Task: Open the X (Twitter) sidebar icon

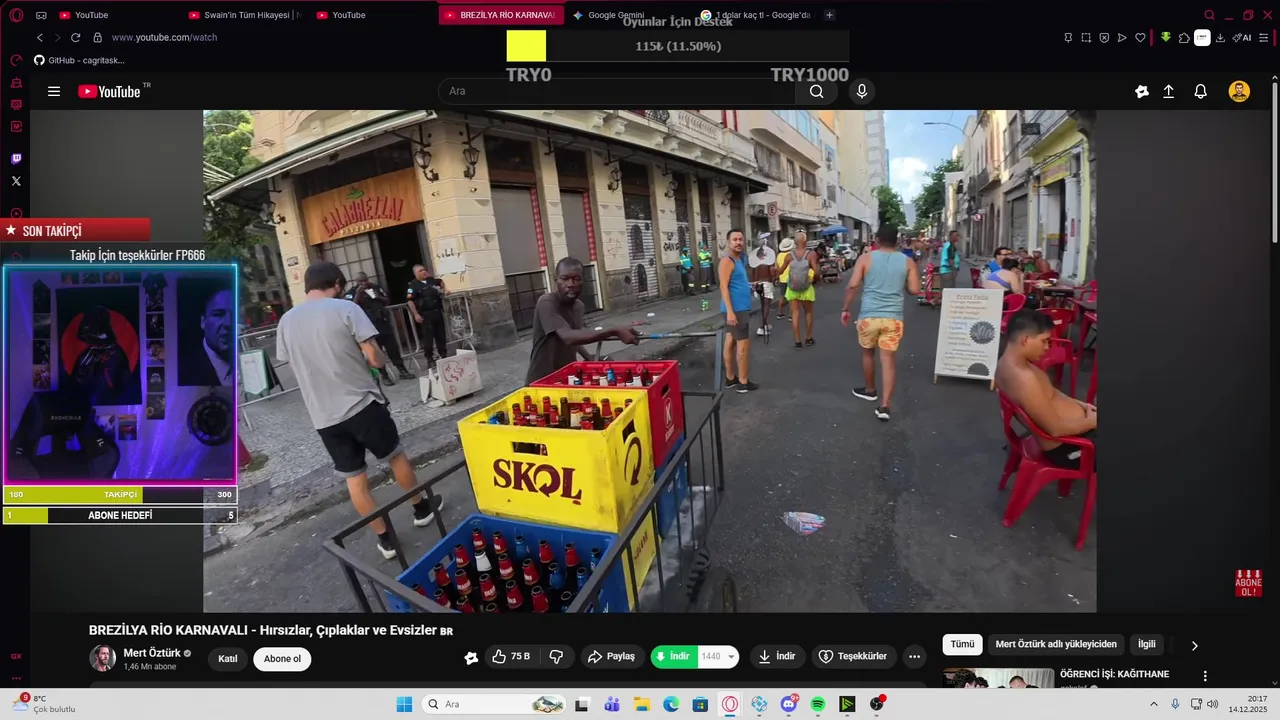Action: 16,181
